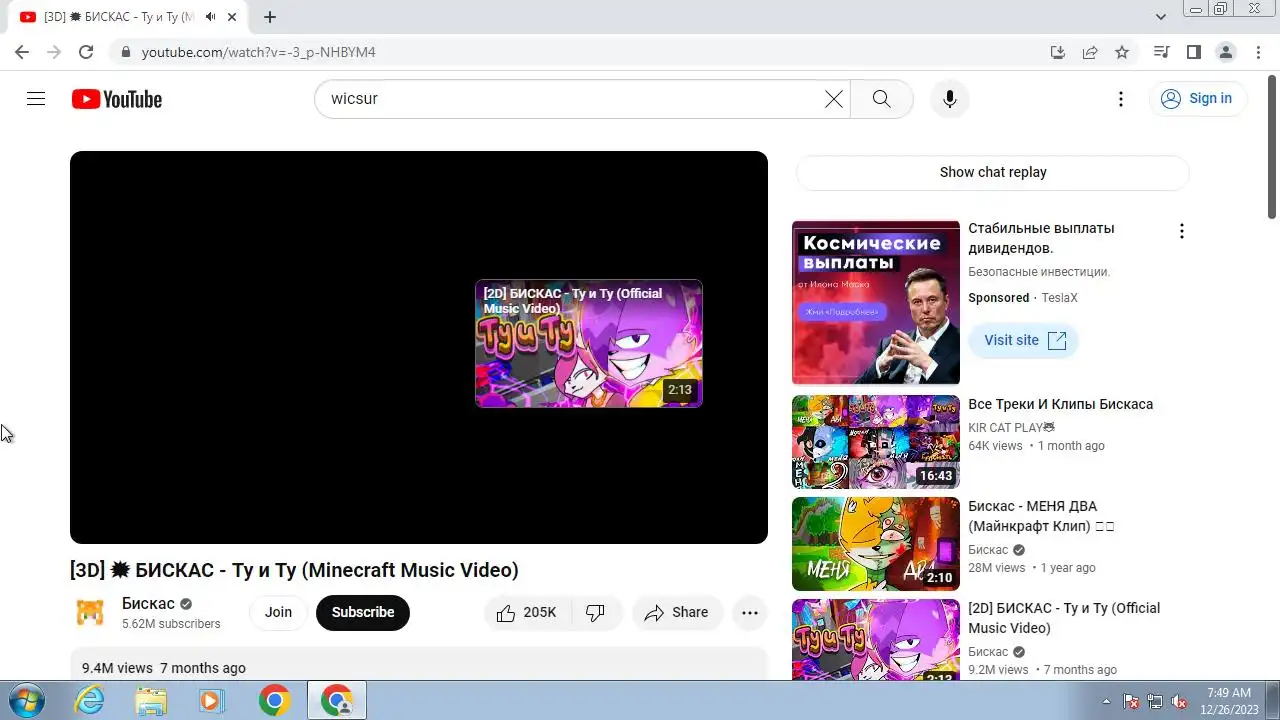Like the video (205K)
Screen dimensions: 1280x720
tap(527, 613)
